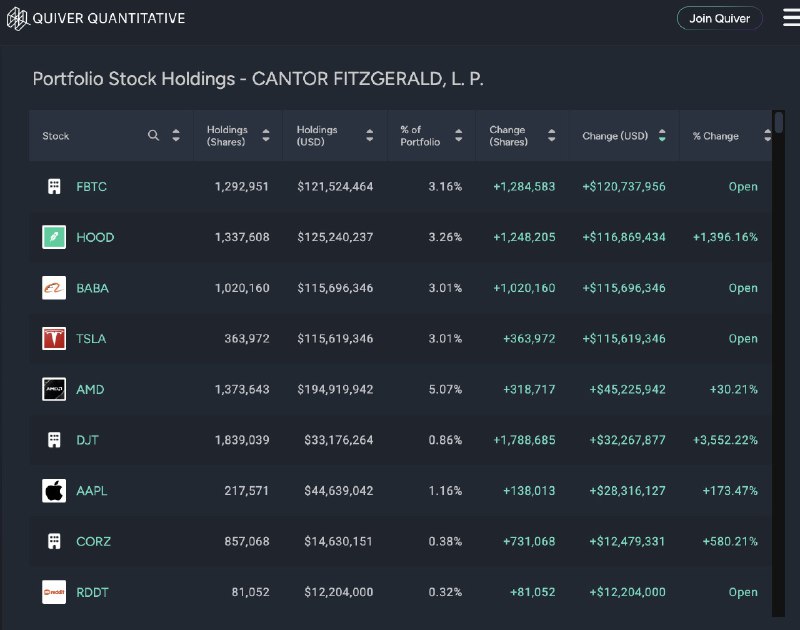800x630 pixels.
Task: Click the Tesla TSLA logo icon
Action: coord(54,338)
